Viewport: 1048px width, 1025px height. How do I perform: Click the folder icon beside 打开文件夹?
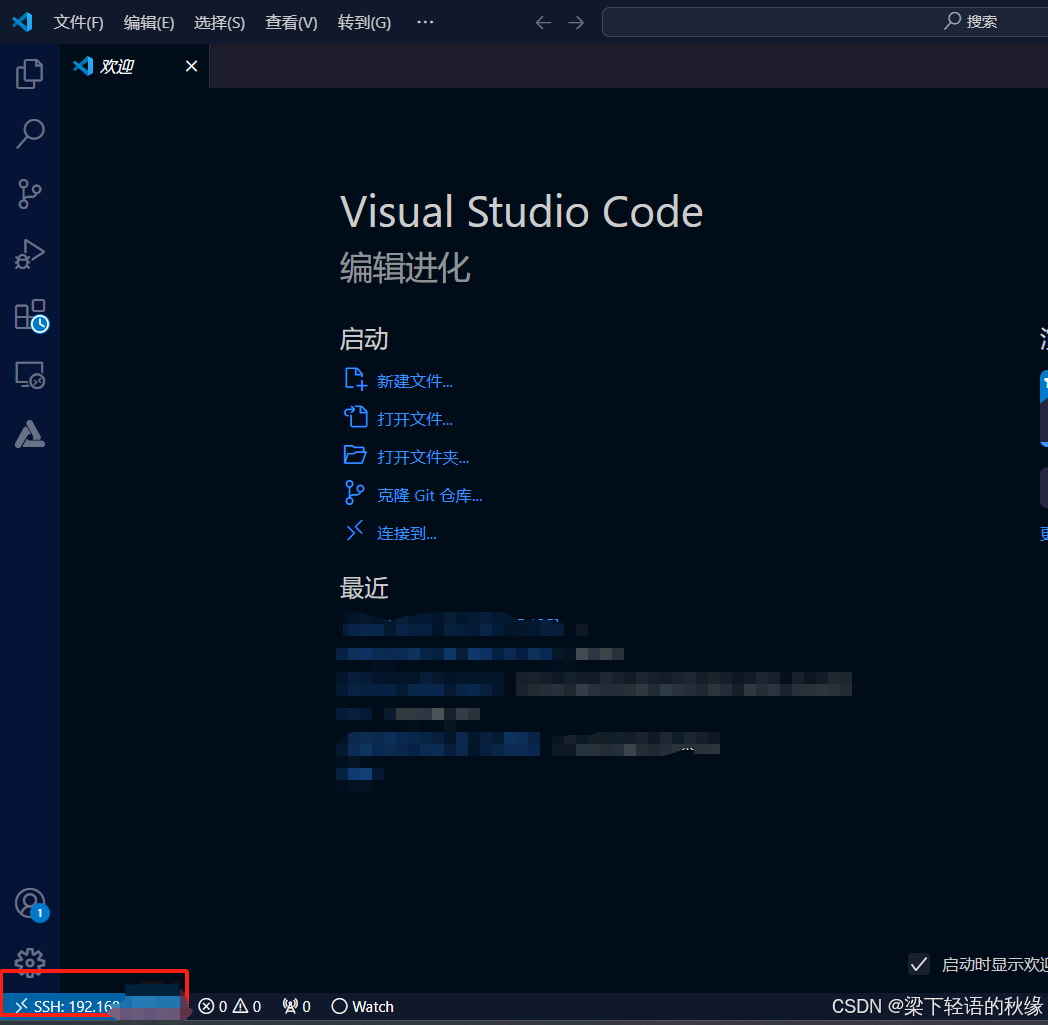(355, 455)
